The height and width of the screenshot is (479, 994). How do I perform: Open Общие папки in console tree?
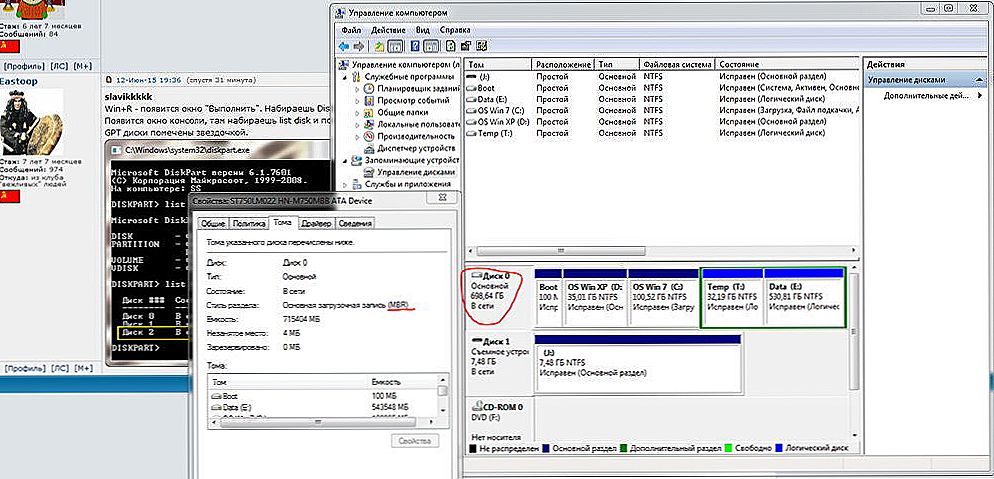[403, 113]
